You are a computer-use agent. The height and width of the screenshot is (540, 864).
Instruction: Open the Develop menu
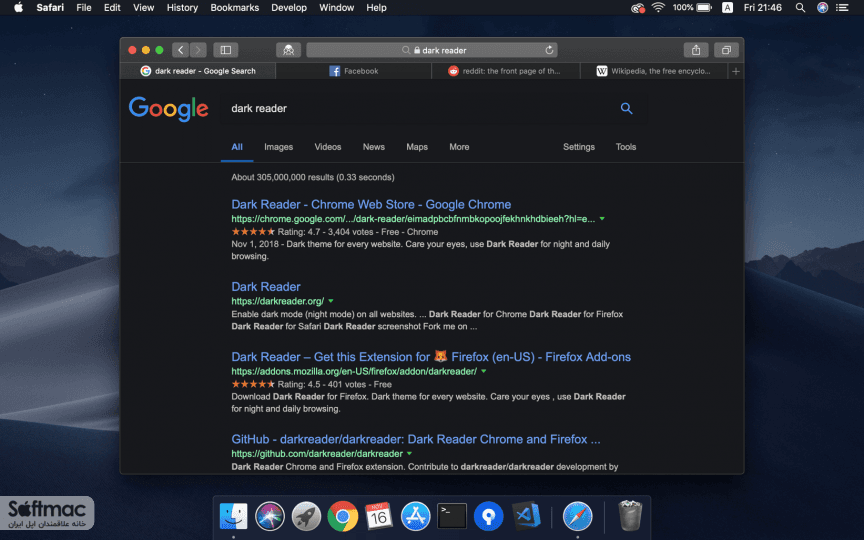pyautogui.click(x=289, y=8)
